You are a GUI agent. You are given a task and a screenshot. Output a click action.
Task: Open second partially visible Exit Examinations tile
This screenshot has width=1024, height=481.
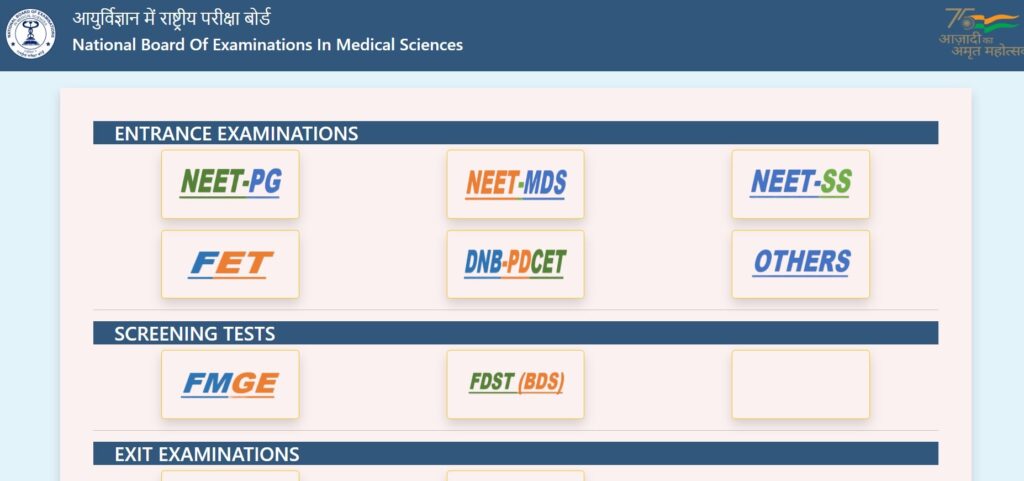click(x=515, y=476)
